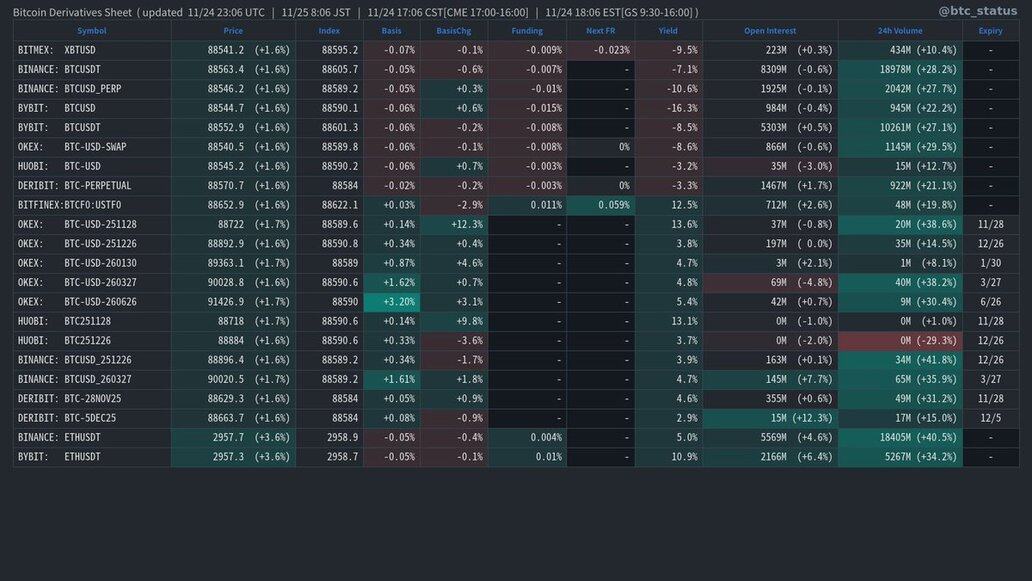The image size is (1032, 581).
Task: Click the Price column header
Action: pyautogui.click(x=233, y=31)
